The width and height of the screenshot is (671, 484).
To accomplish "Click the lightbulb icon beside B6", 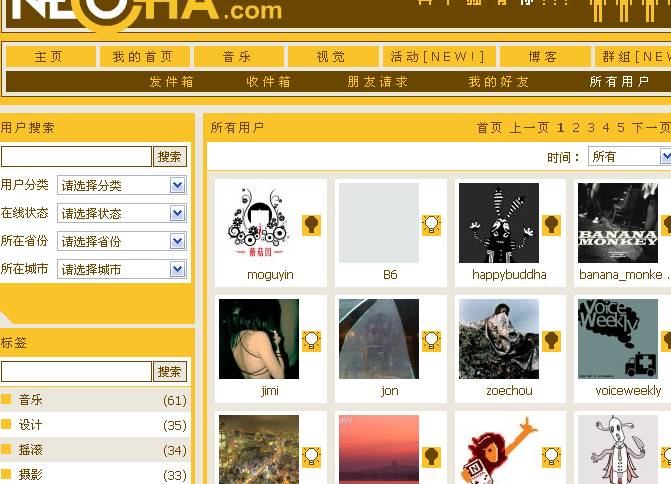I will point(431,225).
